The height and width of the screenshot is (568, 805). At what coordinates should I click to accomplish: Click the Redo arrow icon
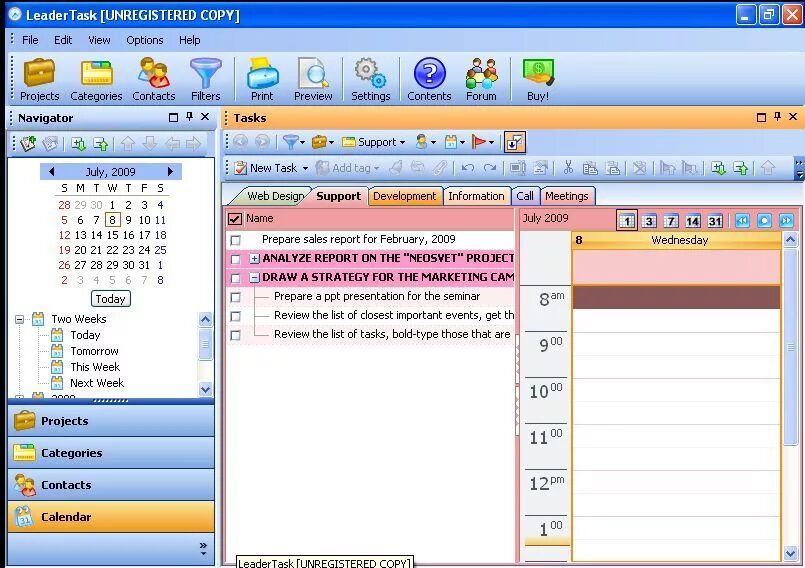[490, 168]
